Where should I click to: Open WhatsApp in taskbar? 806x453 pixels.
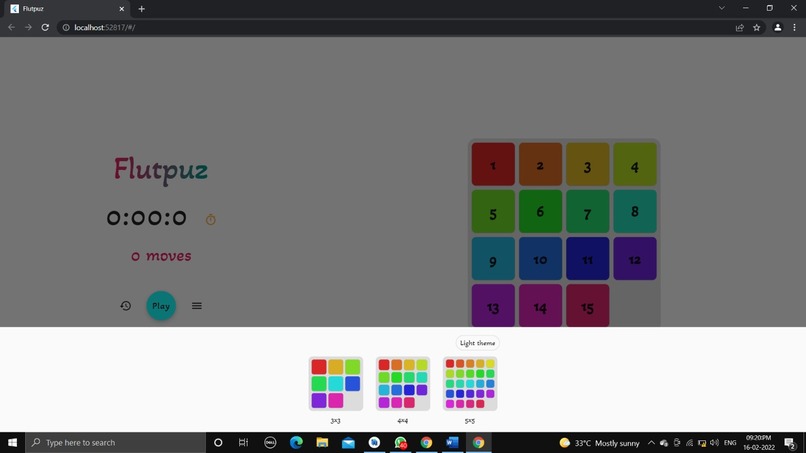tap(400, 442)
